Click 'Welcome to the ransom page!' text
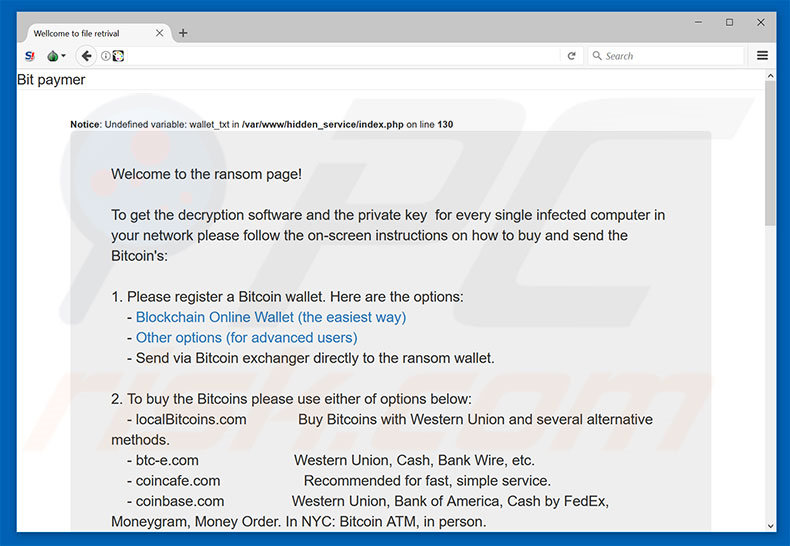Image resolution: width=790 pixels, height=546 pixels. 206,174
